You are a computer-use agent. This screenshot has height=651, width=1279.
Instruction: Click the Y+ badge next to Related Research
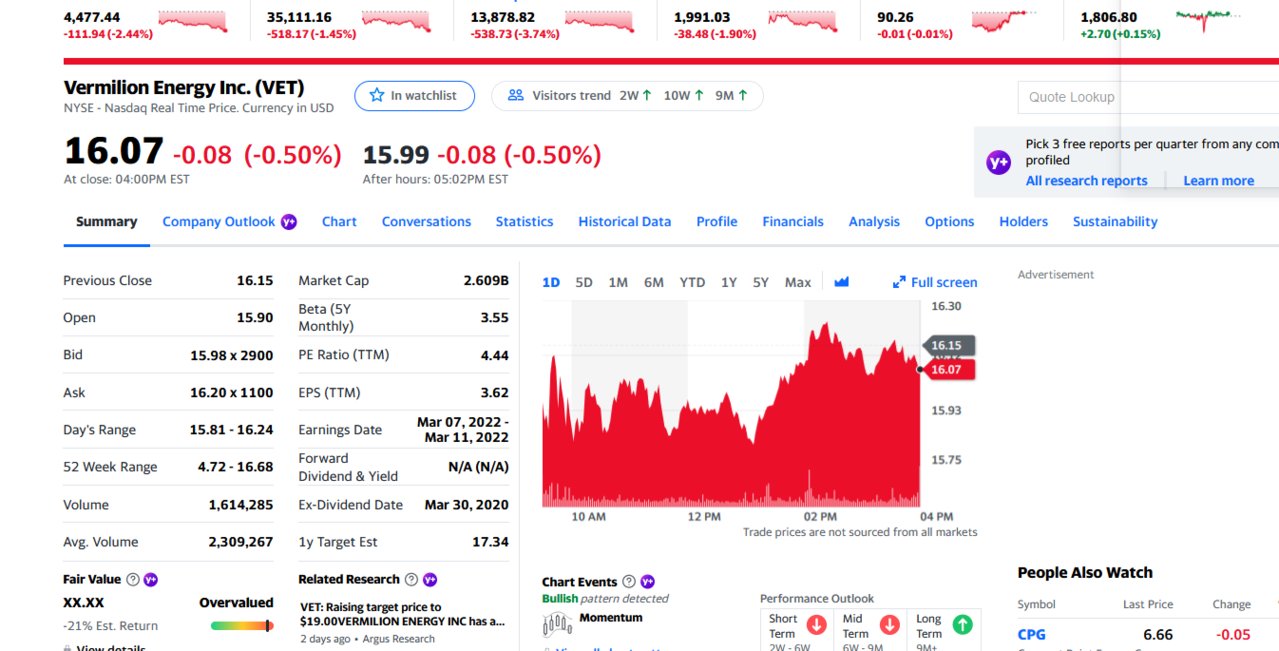[430, 579]
